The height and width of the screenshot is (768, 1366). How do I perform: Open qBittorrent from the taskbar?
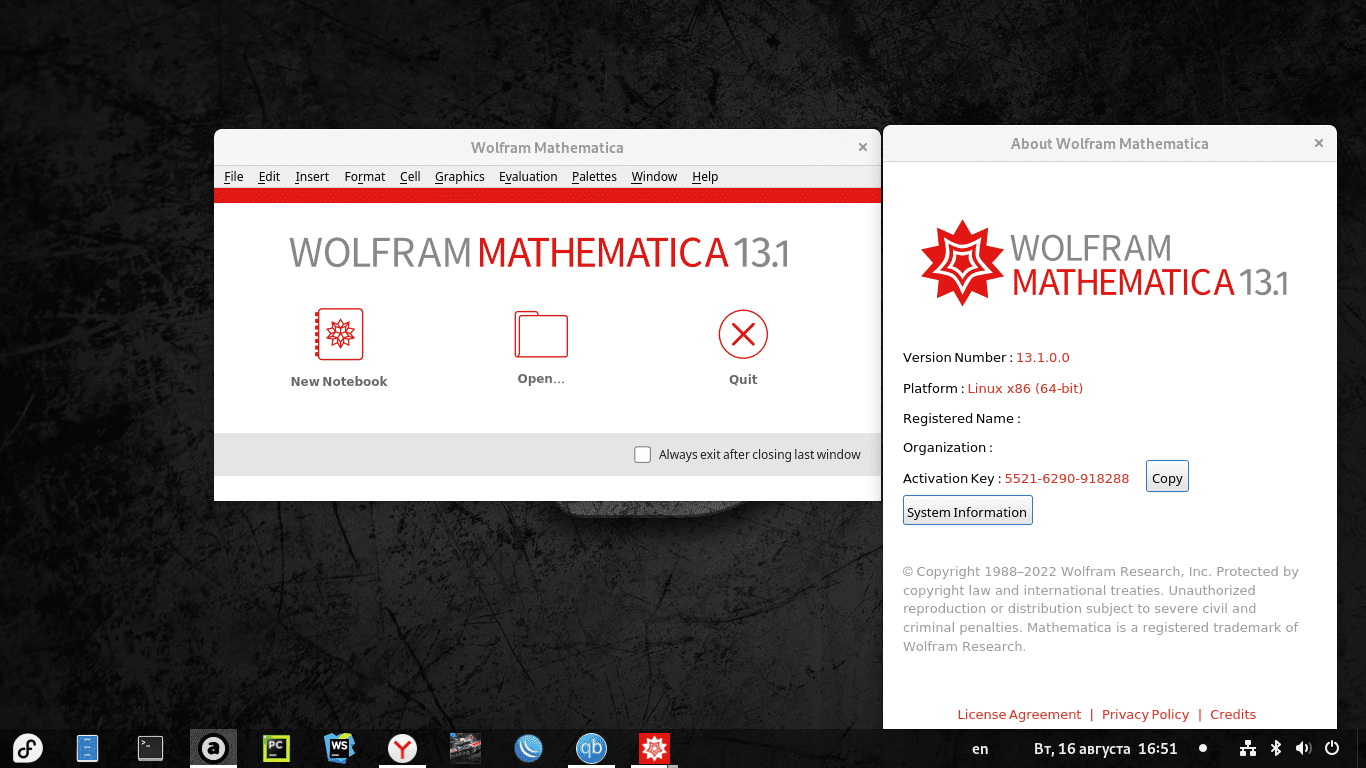tap(591, 748)
